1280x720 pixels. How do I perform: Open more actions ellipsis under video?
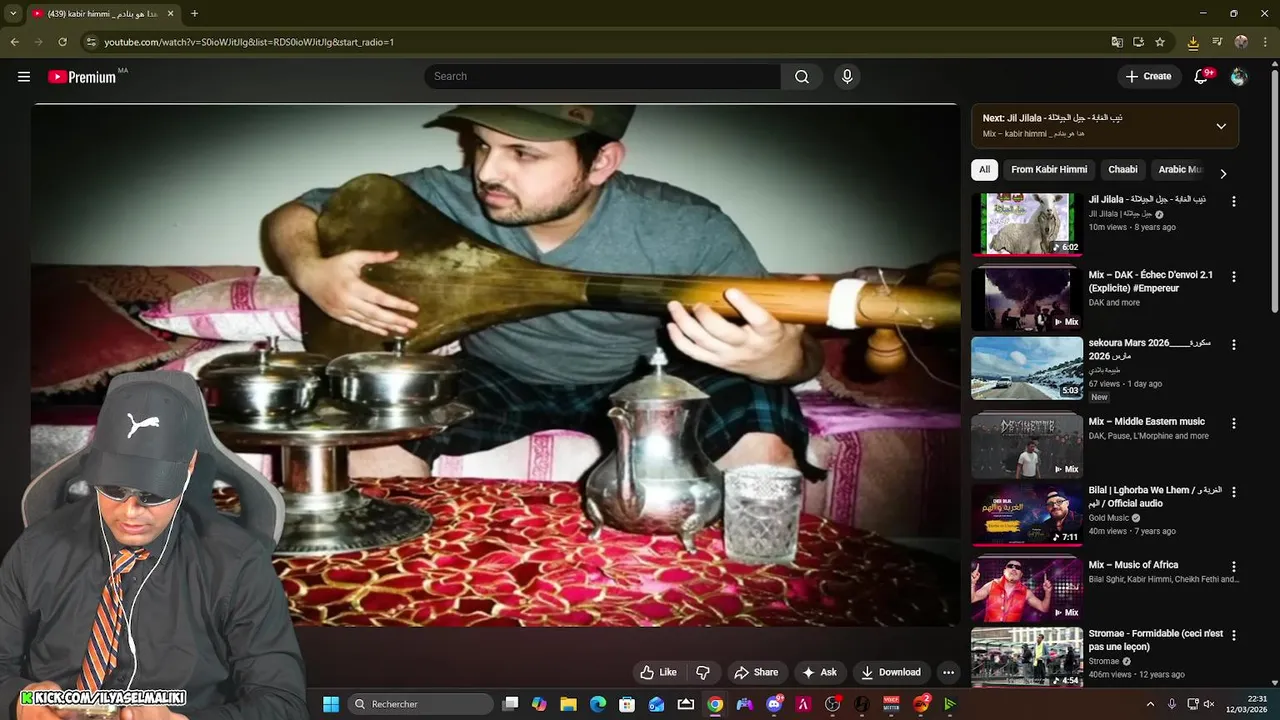coord(948,672)
